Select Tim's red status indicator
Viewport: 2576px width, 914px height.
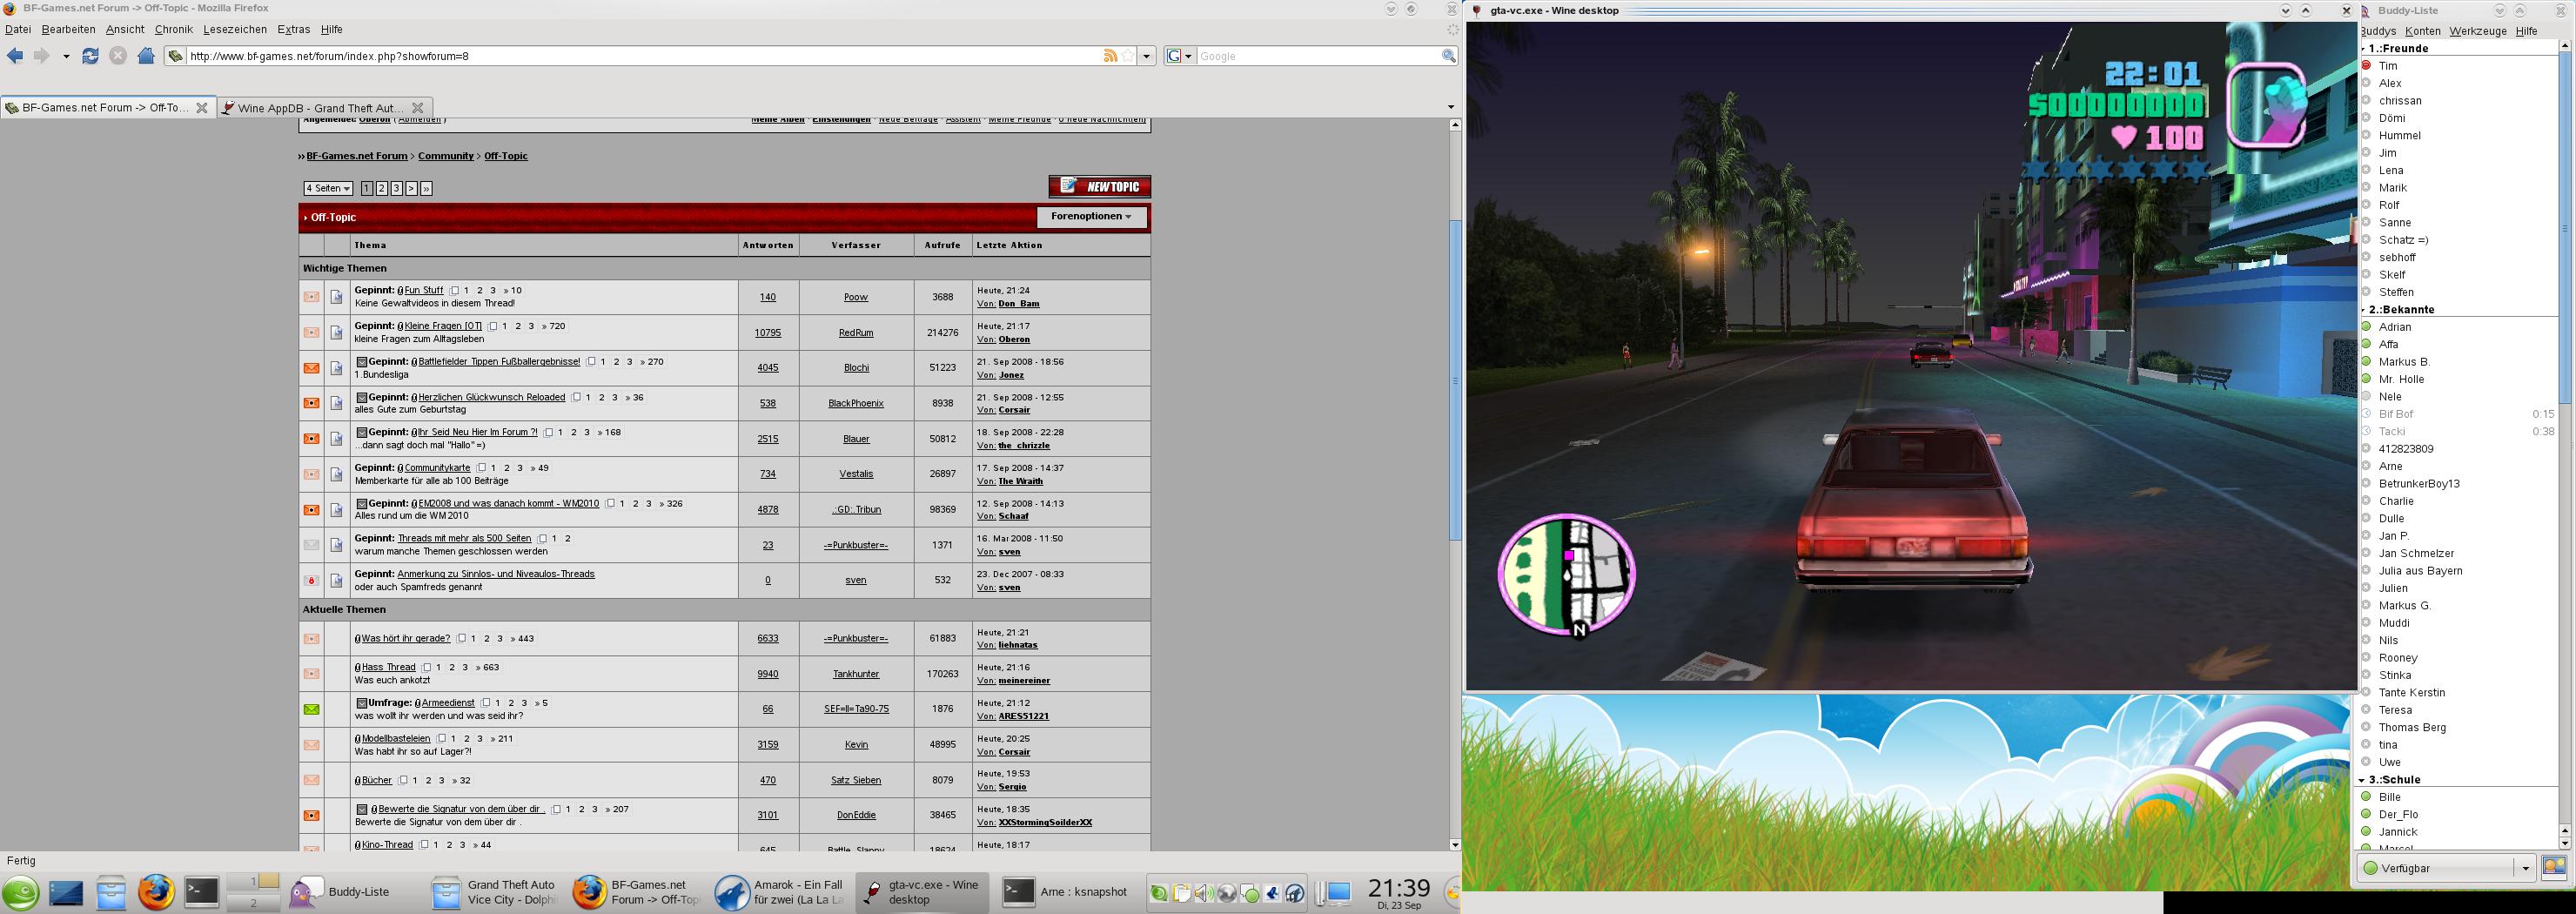click(x=2367, y=65)
